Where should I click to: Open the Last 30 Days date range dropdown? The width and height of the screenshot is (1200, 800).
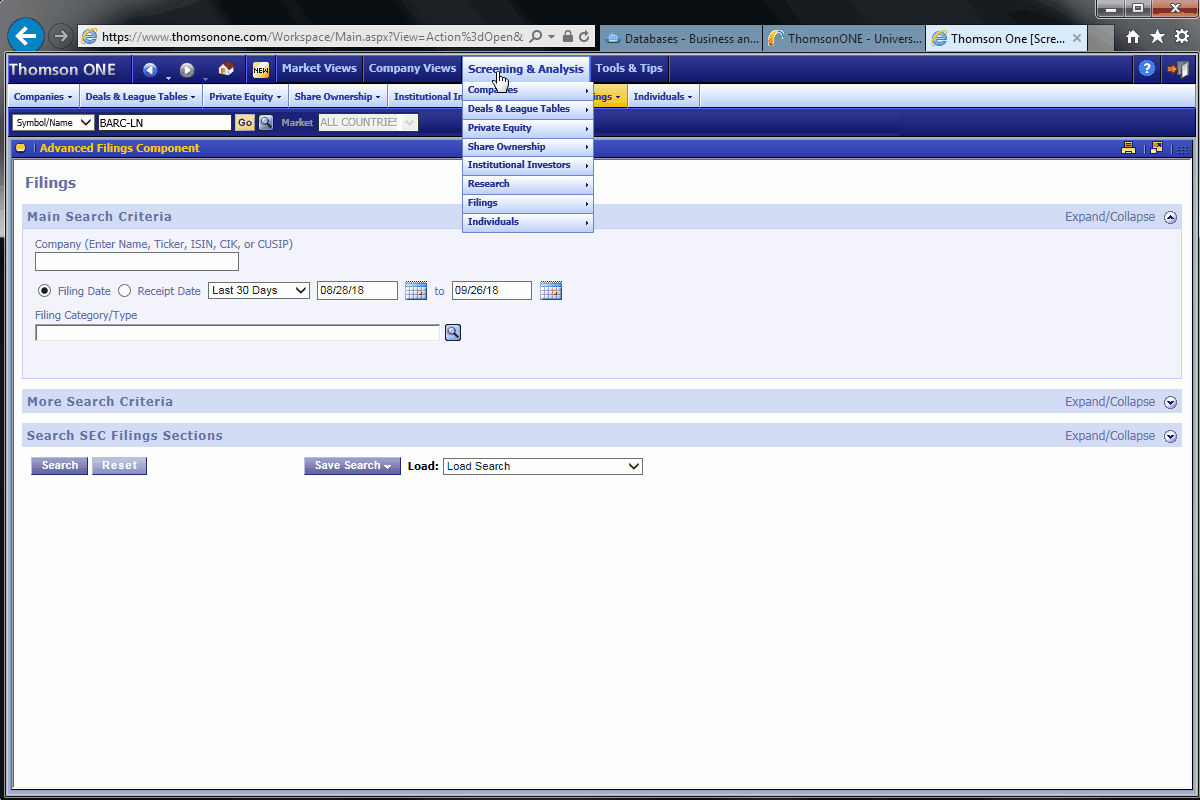click(259, 291)
